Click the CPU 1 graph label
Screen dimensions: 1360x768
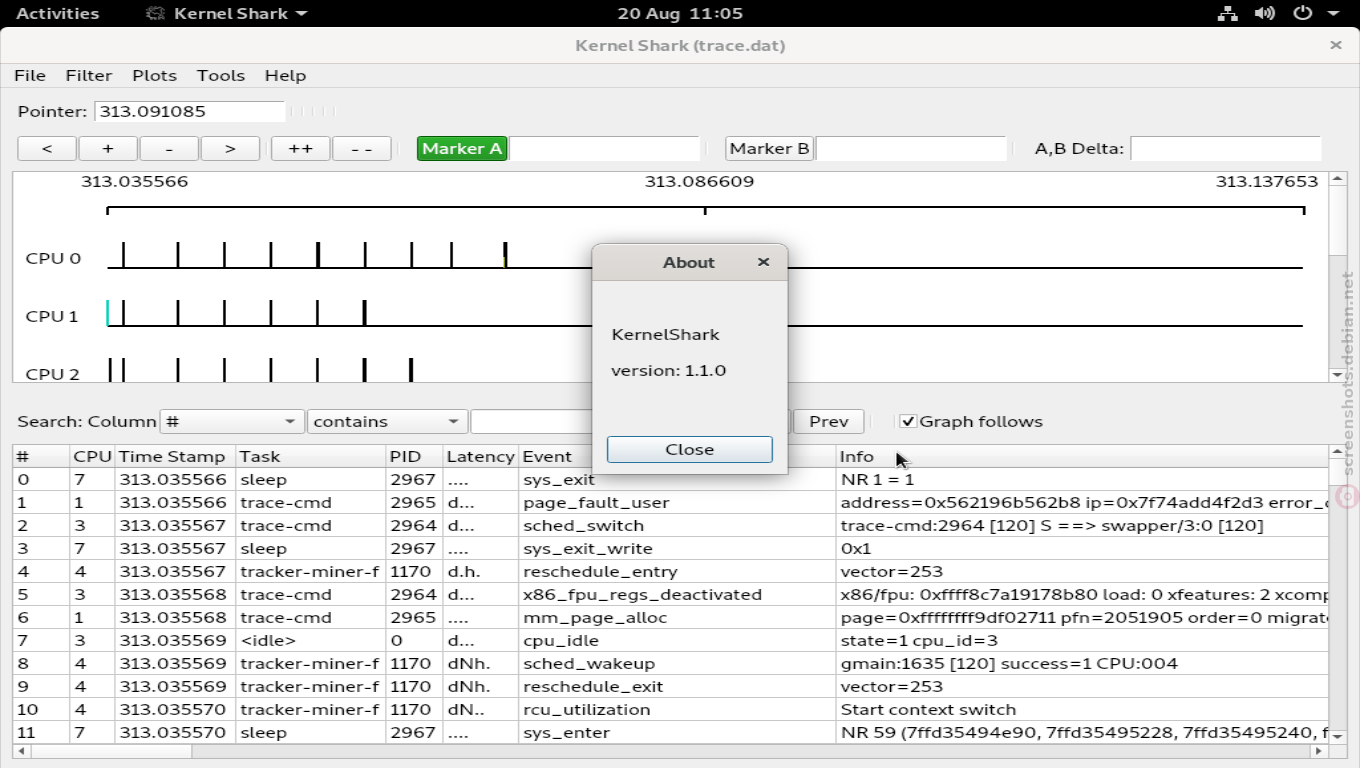click(52, 316)
